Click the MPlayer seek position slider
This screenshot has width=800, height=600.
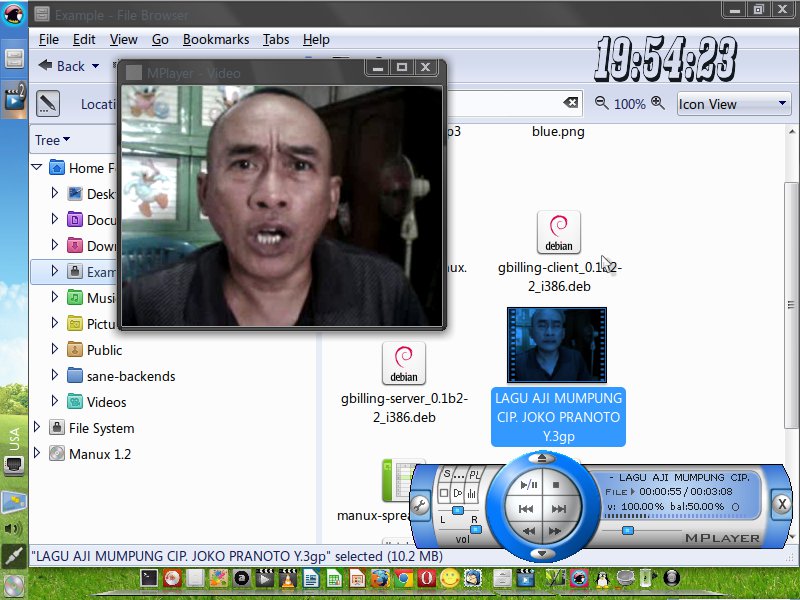click(x=628, y=531)
